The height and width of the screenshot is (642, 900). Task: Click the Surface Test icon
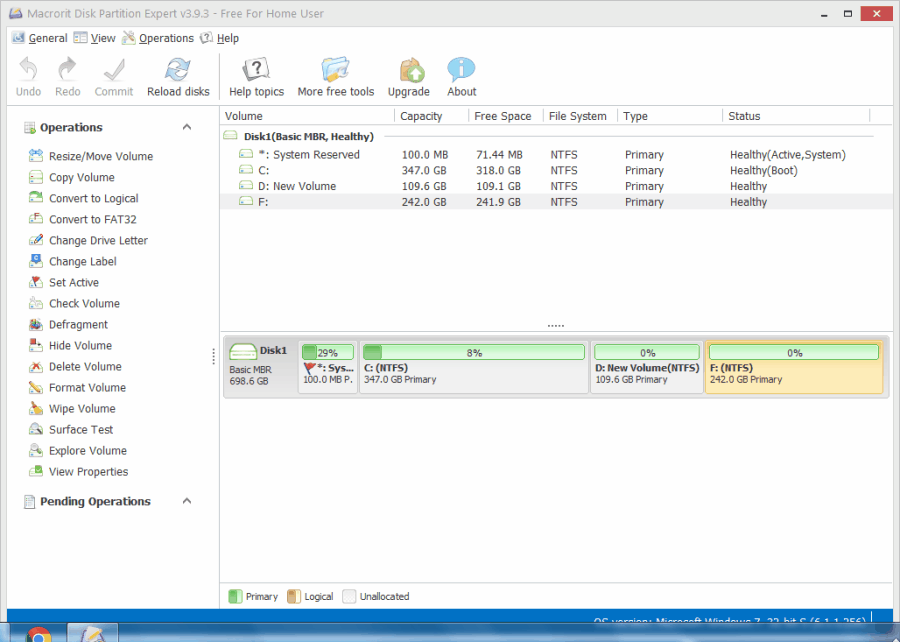[36, 429]
